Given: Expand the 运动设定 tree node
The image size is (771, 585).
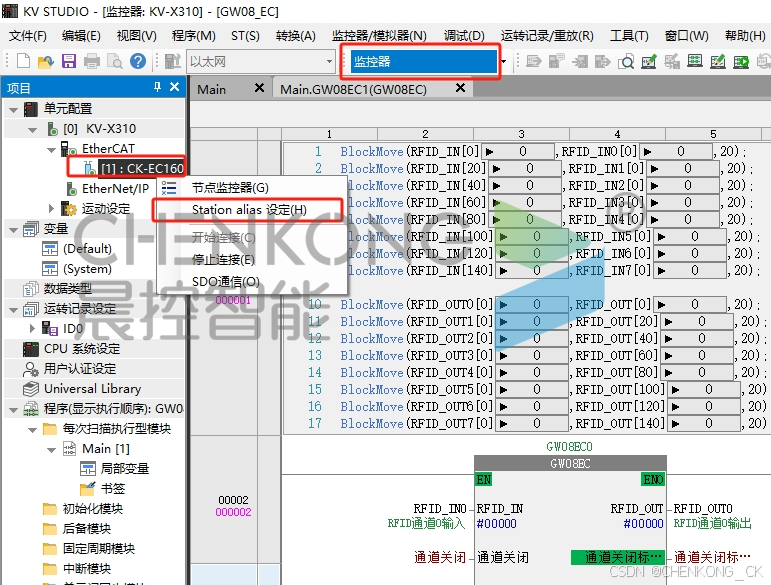Looking at the screenshot, I should tap(51, 208).
